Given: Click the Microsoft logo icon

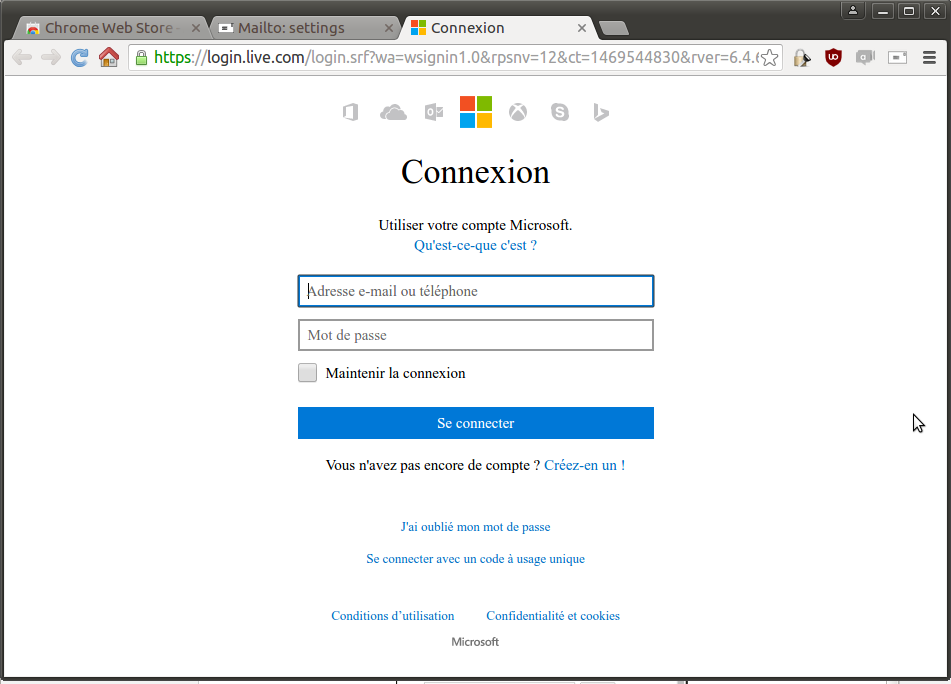Looking at the screenshot, I should pos(475,112).
